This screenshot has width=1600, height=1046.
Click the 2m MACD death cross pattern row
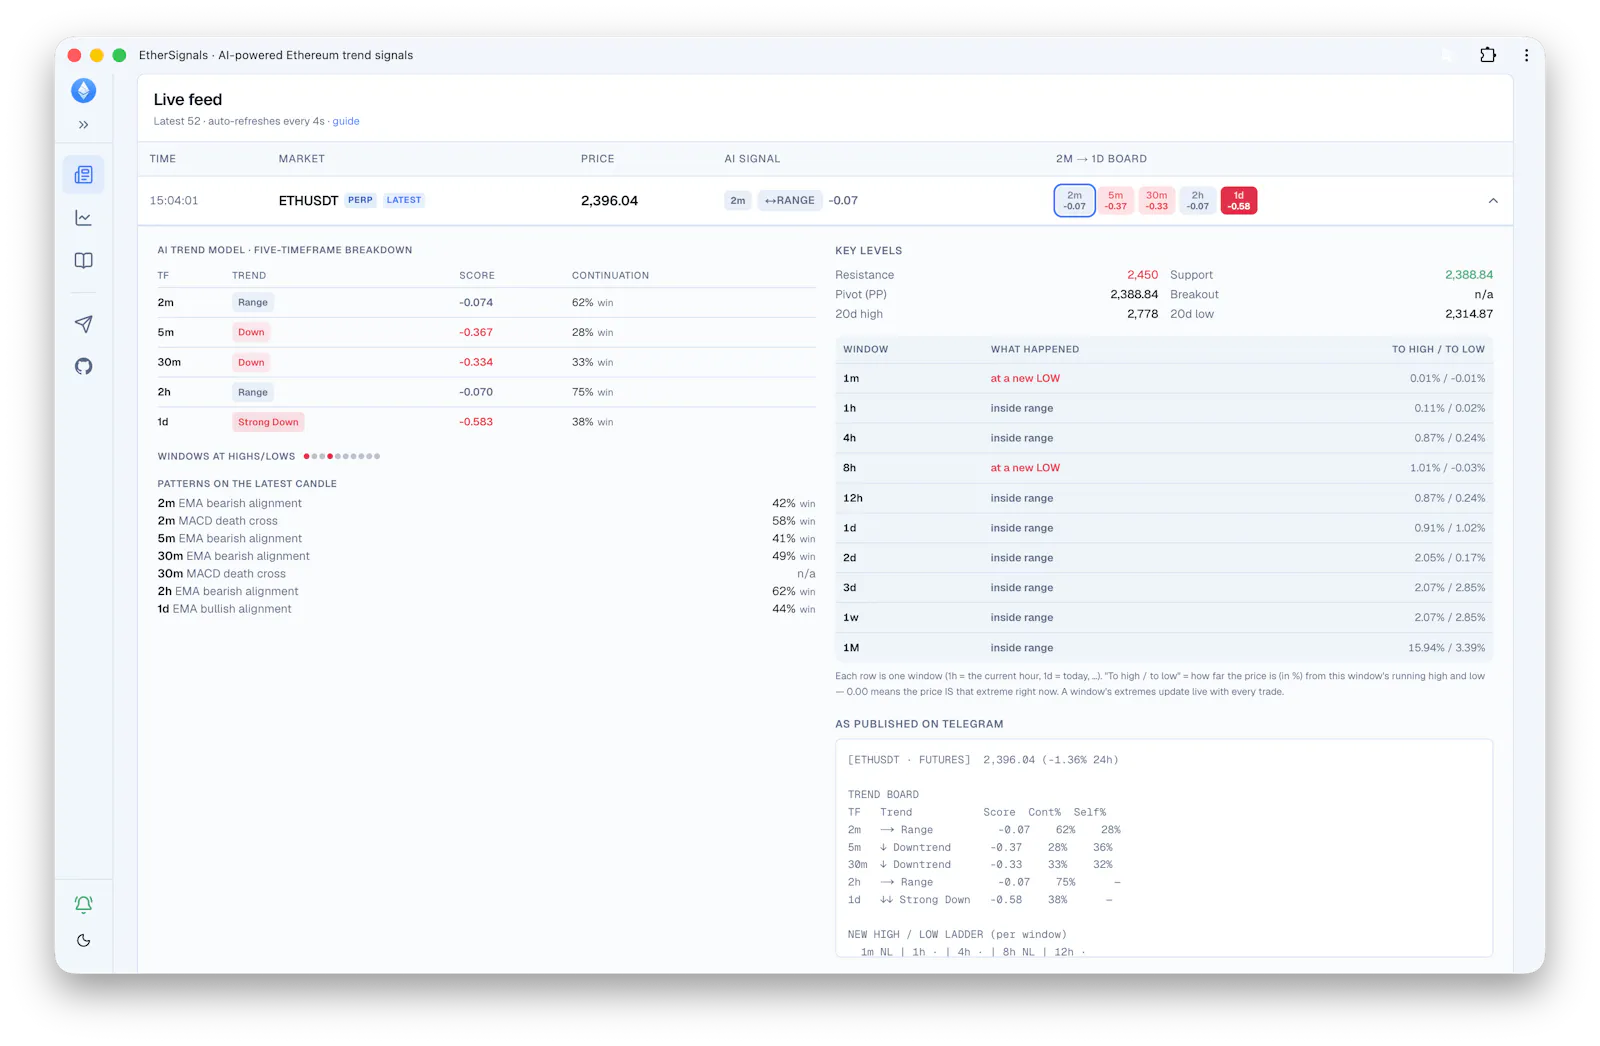point(486,521)
